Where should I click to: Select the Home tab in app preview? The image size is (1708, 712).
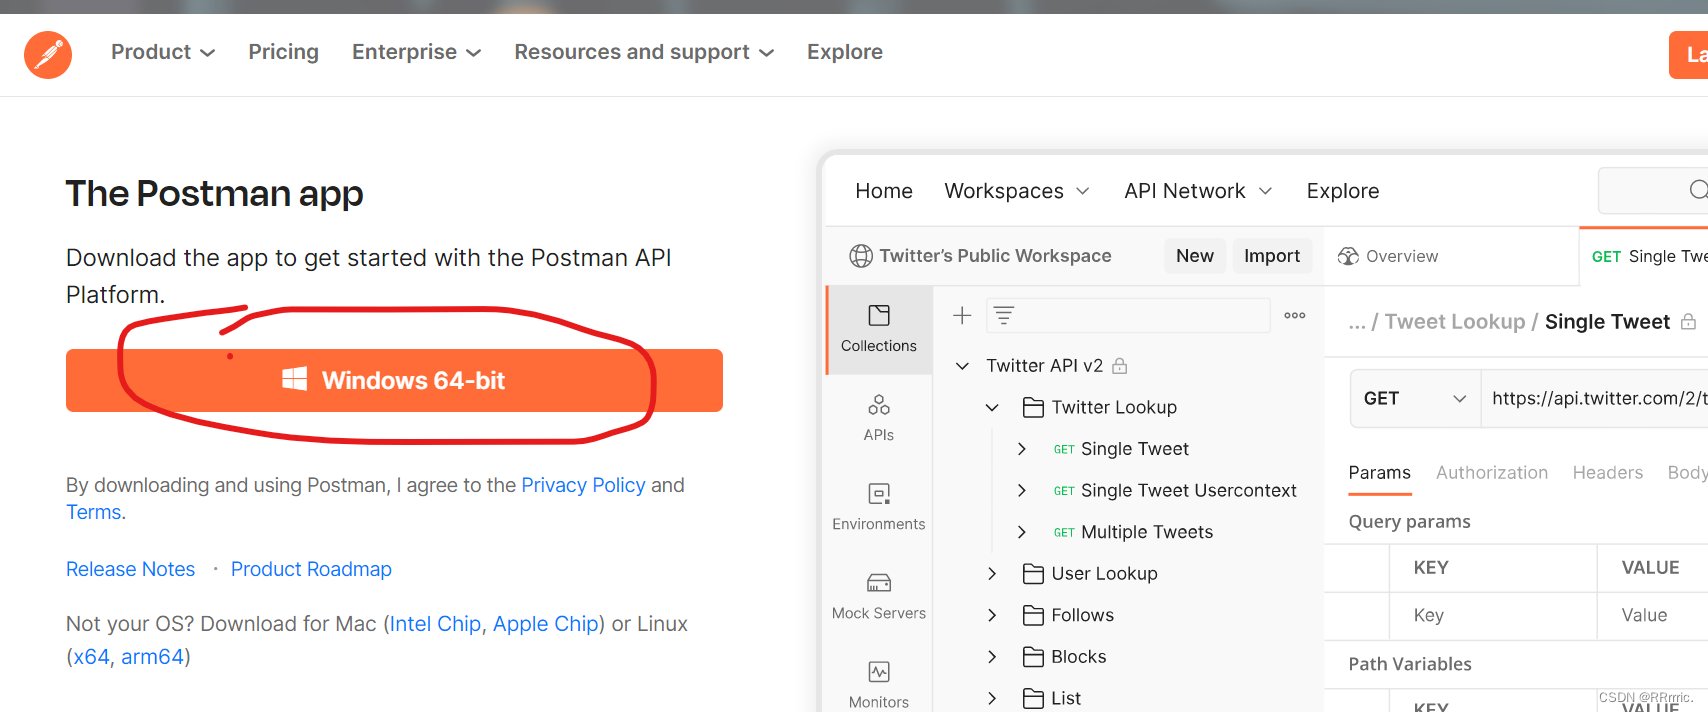pyautogui.click(x=884, y=191)
